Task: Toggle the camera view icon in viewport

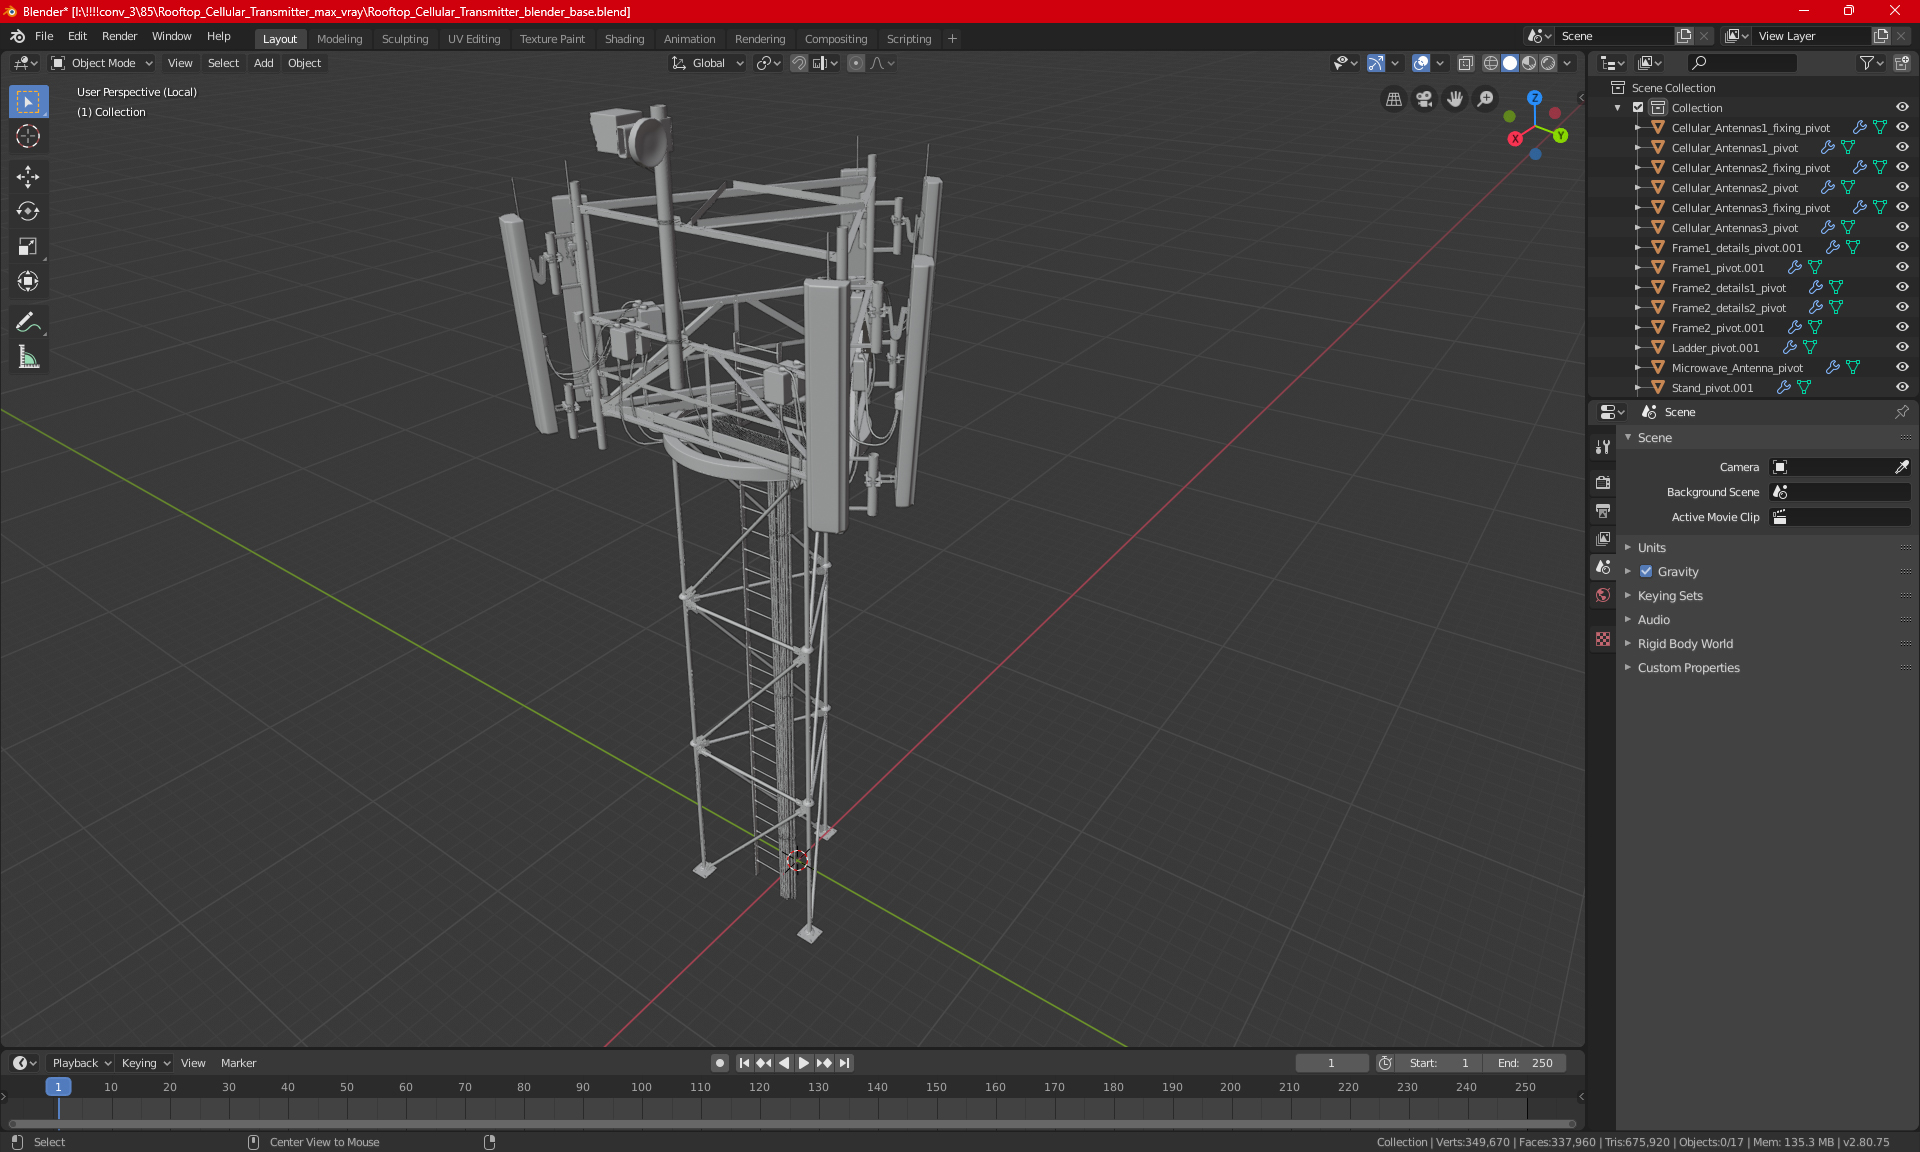Action: click(x=1424, y=99)
